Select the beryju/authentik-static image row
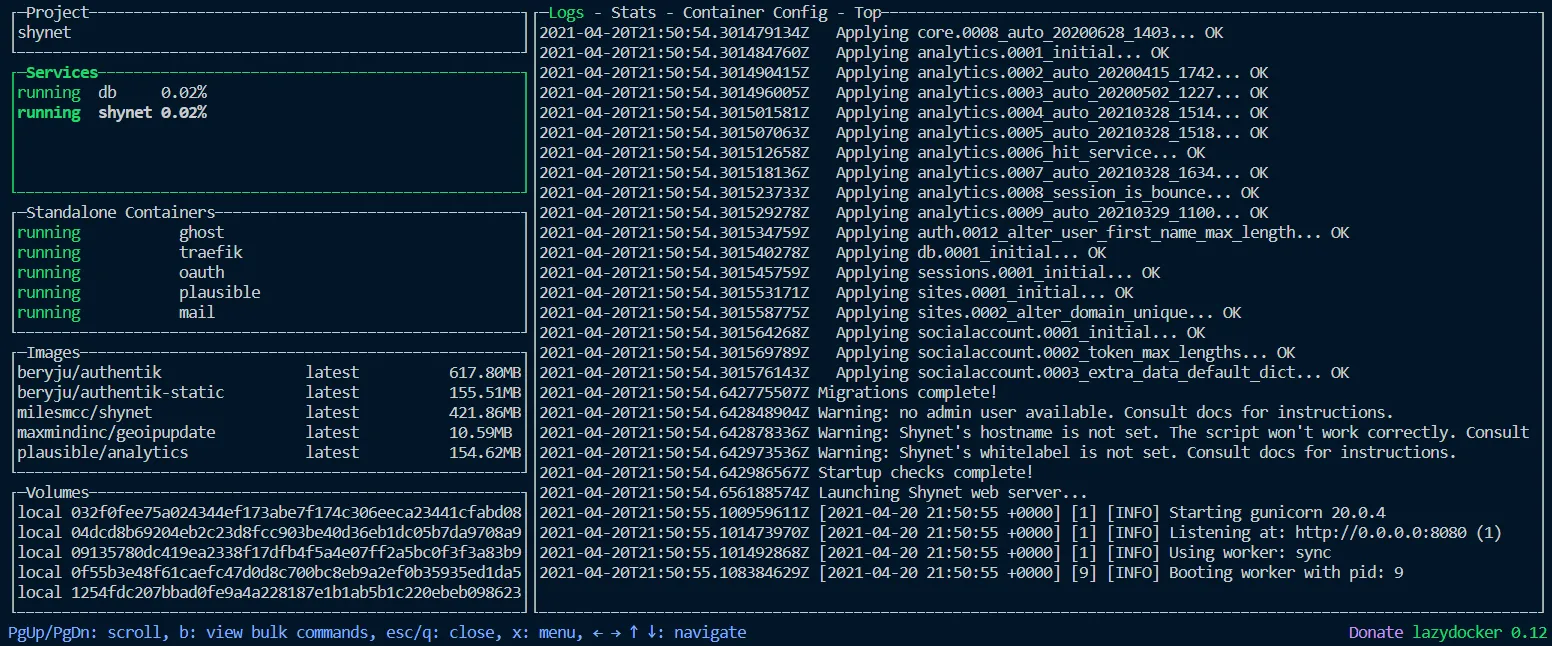1552x646 pixels. 269,392
